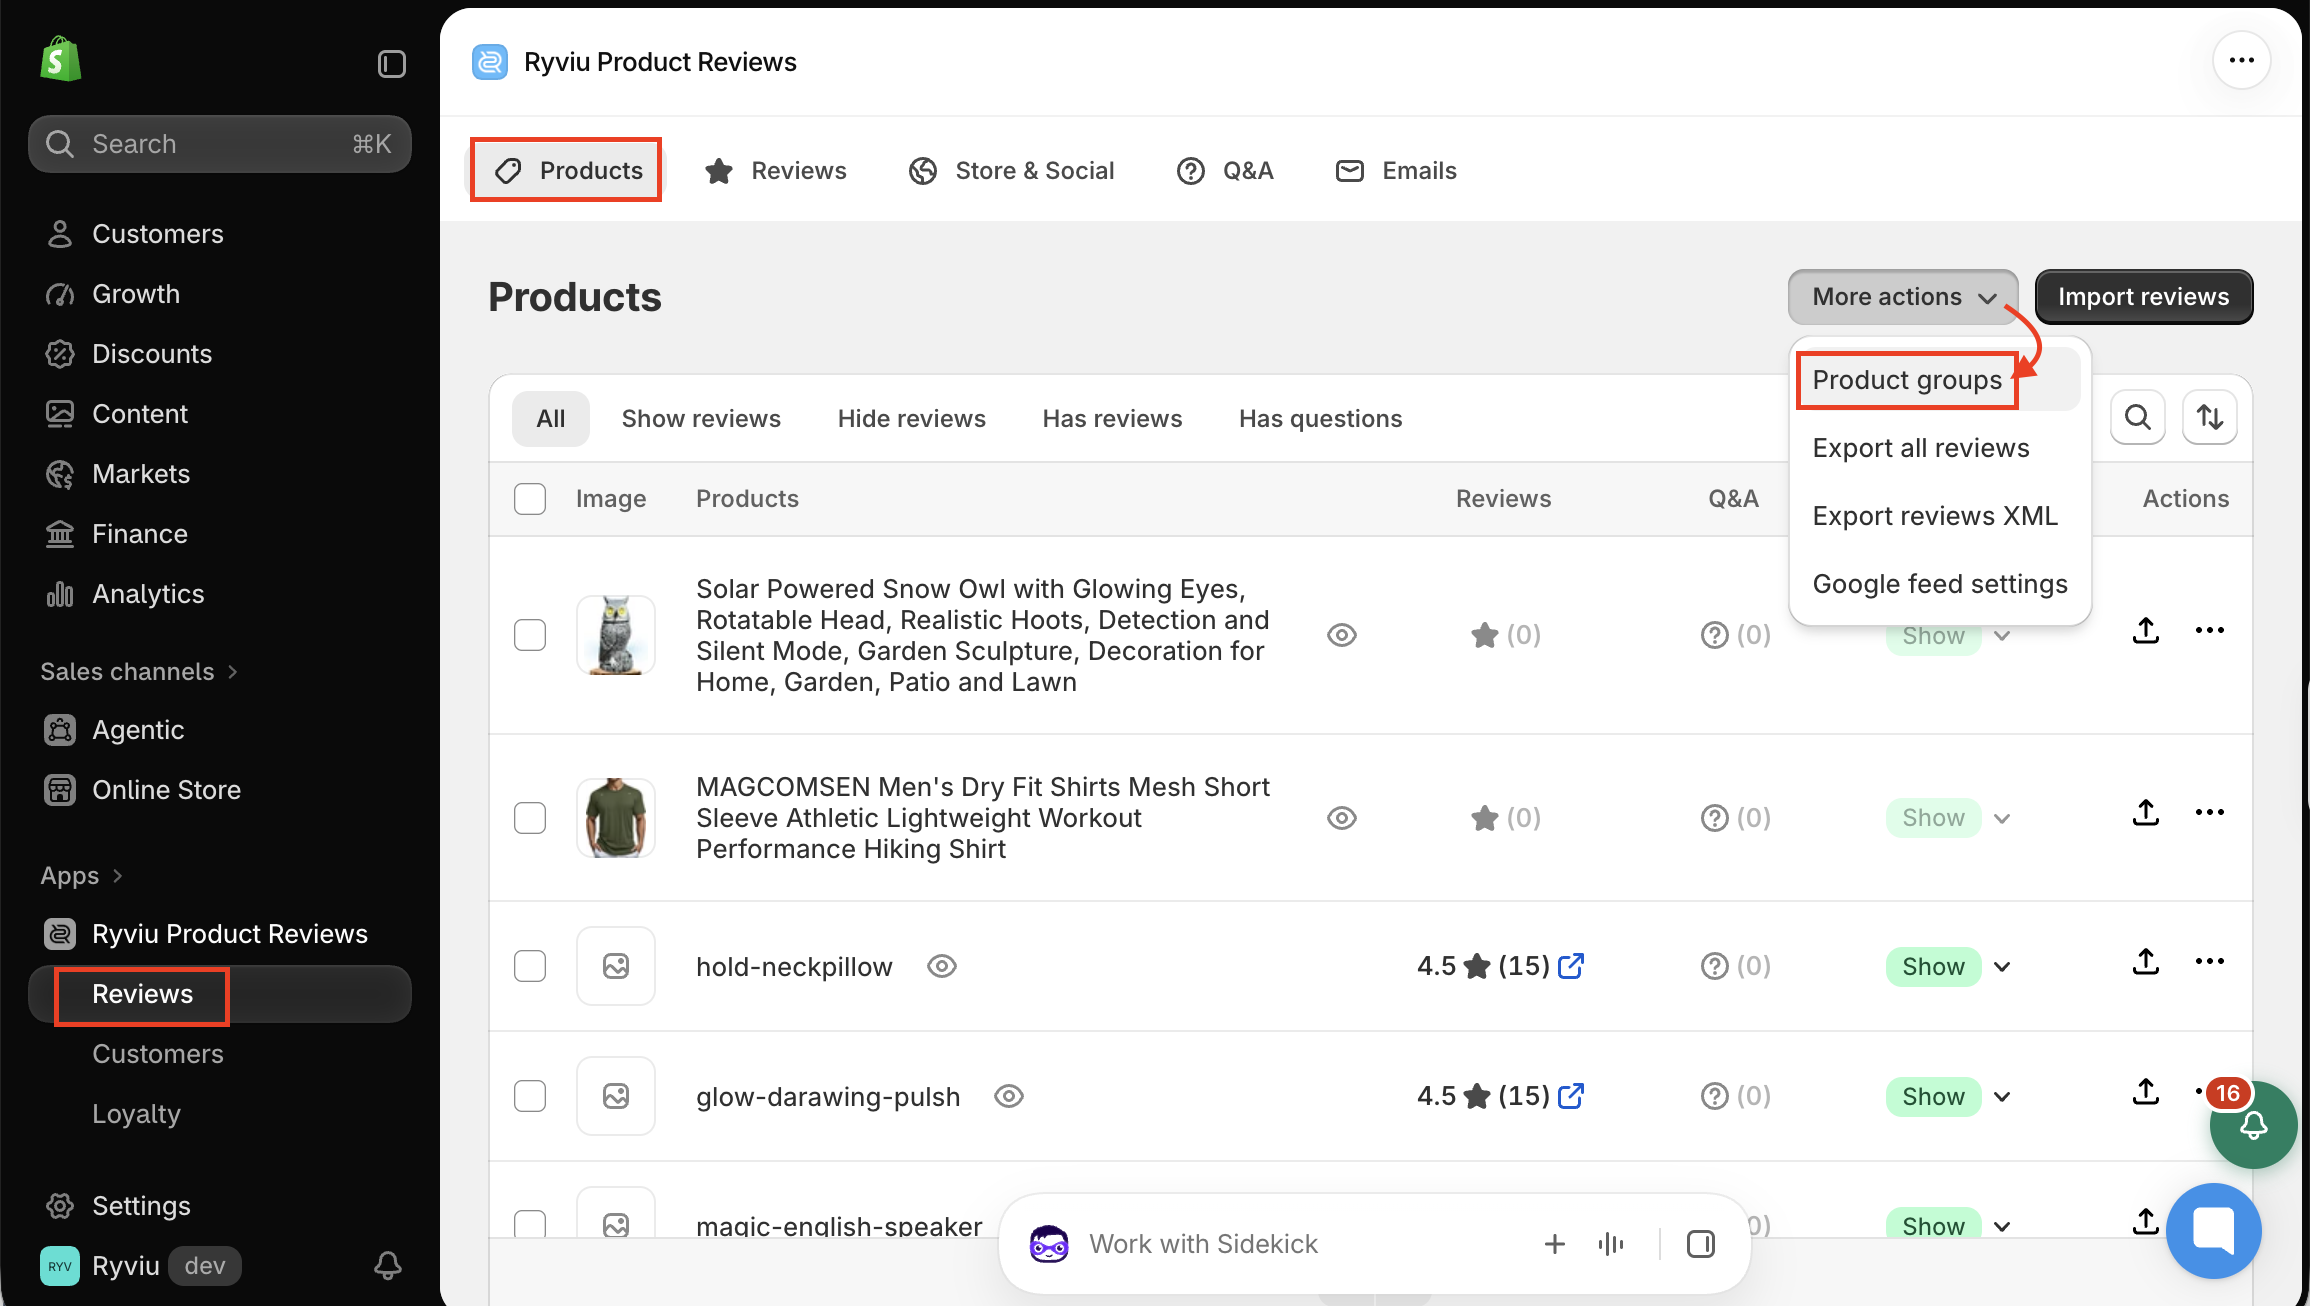
Task: Check the hold-neckpillow row checkbox
Action: pos(530,966)
